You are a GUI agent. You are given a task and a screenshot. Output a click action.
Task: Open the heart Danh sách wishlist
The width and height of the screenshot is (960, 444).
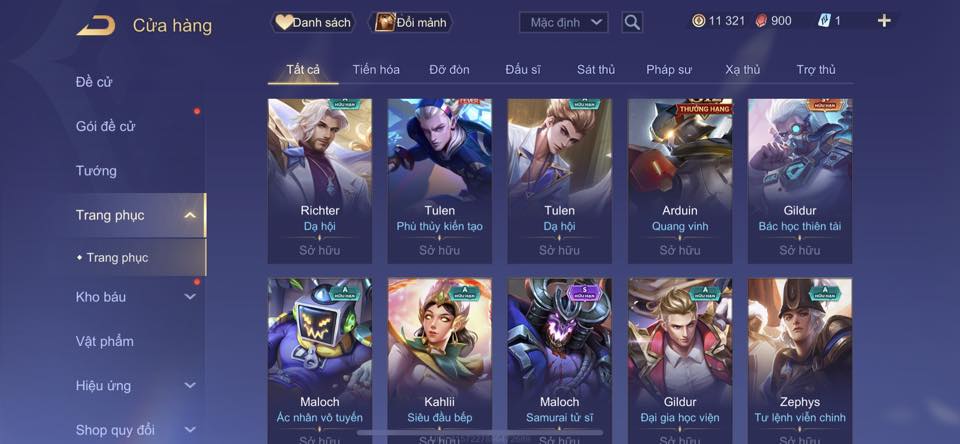coord(283,23)
